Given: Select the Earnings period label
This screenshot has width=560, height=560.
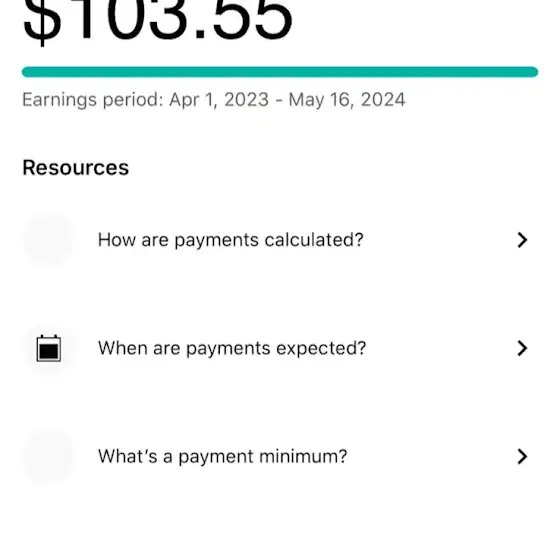Looking at the screenshot, I should [x=93, y=100].
